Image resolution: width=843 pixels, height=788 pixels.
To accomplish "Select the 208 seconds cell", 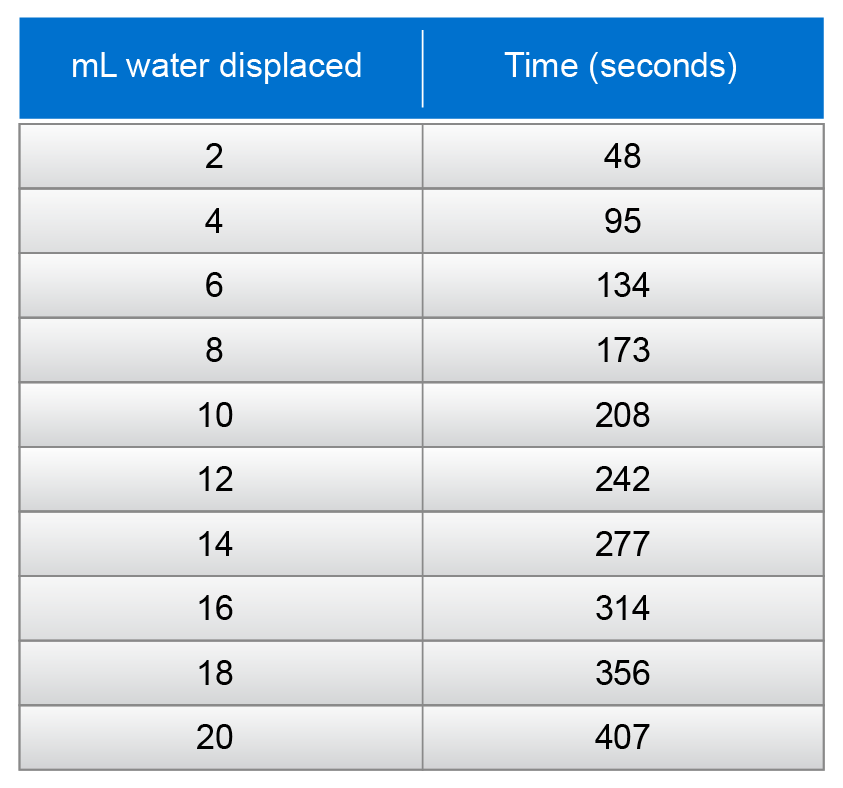I will 622,415.
